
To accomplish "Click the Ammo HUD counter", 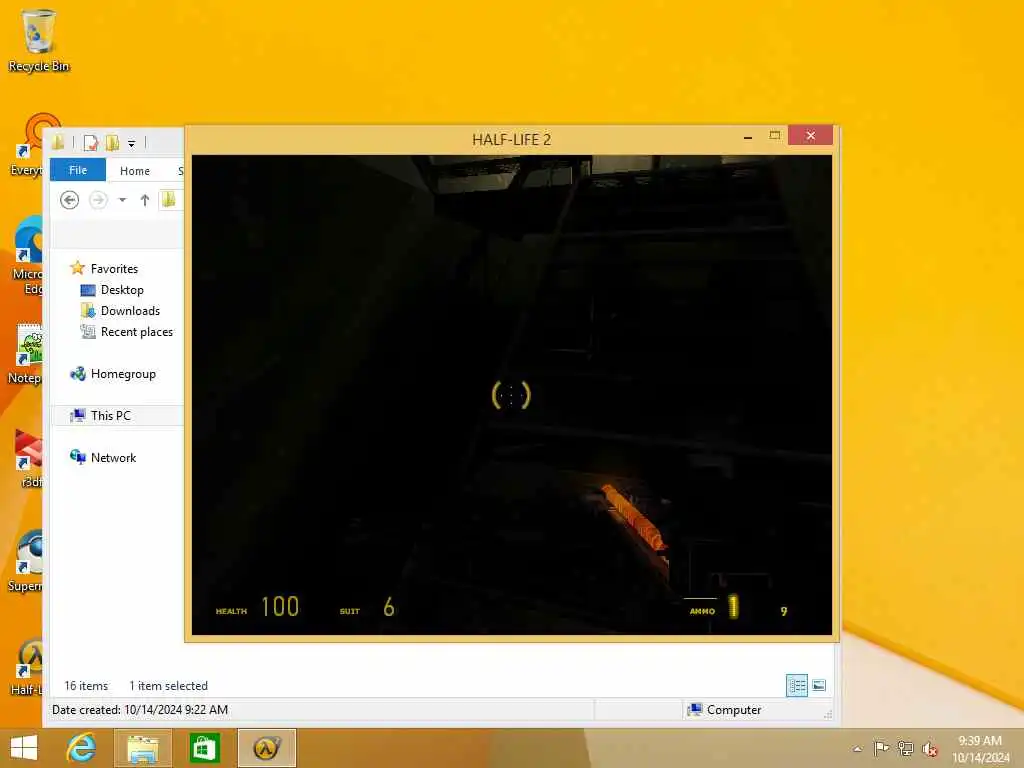I will click(738, 607).
